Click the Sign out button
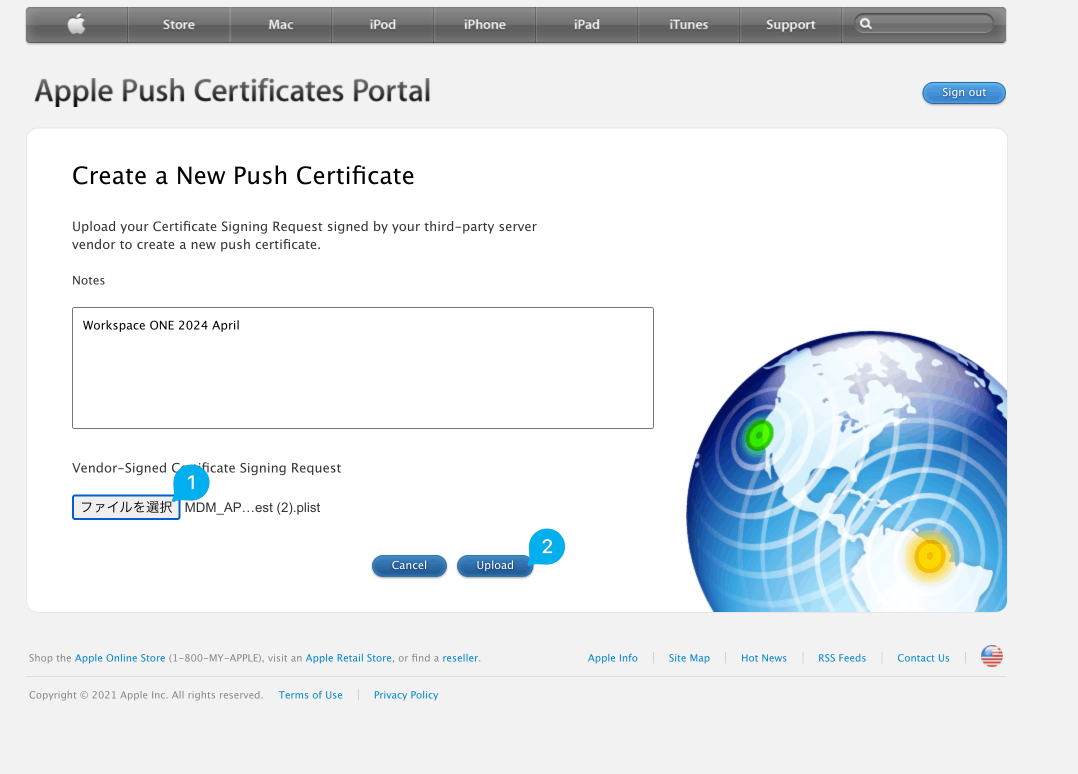Image resolution: width=1078 pixels, height=774 pixels. tap(964, 93)
